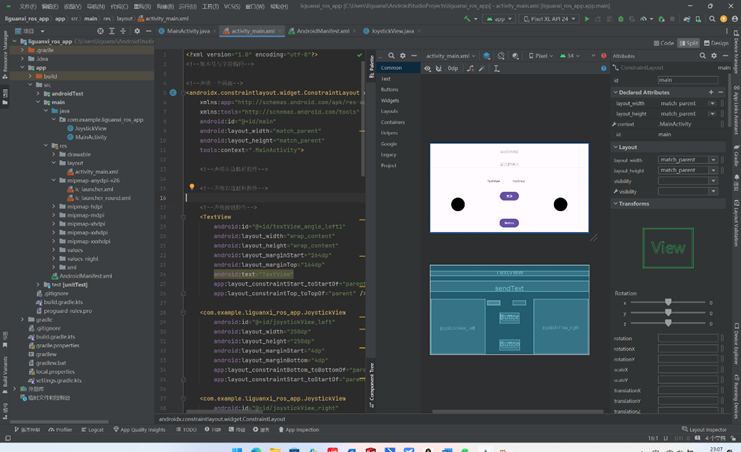741x452 pixels.
Task: Adjust the rotation z slider
Action: click(668, 323)
